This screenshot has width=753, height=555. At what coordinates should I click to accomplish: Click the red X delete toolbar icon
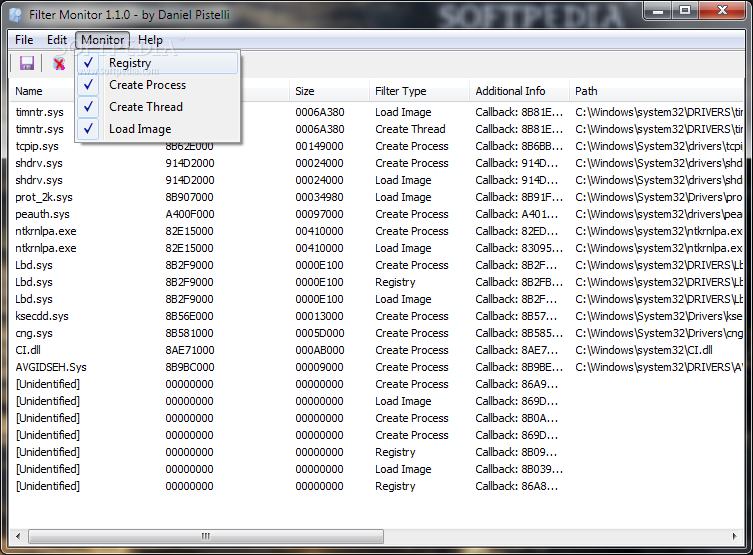[x=59, y=63]
